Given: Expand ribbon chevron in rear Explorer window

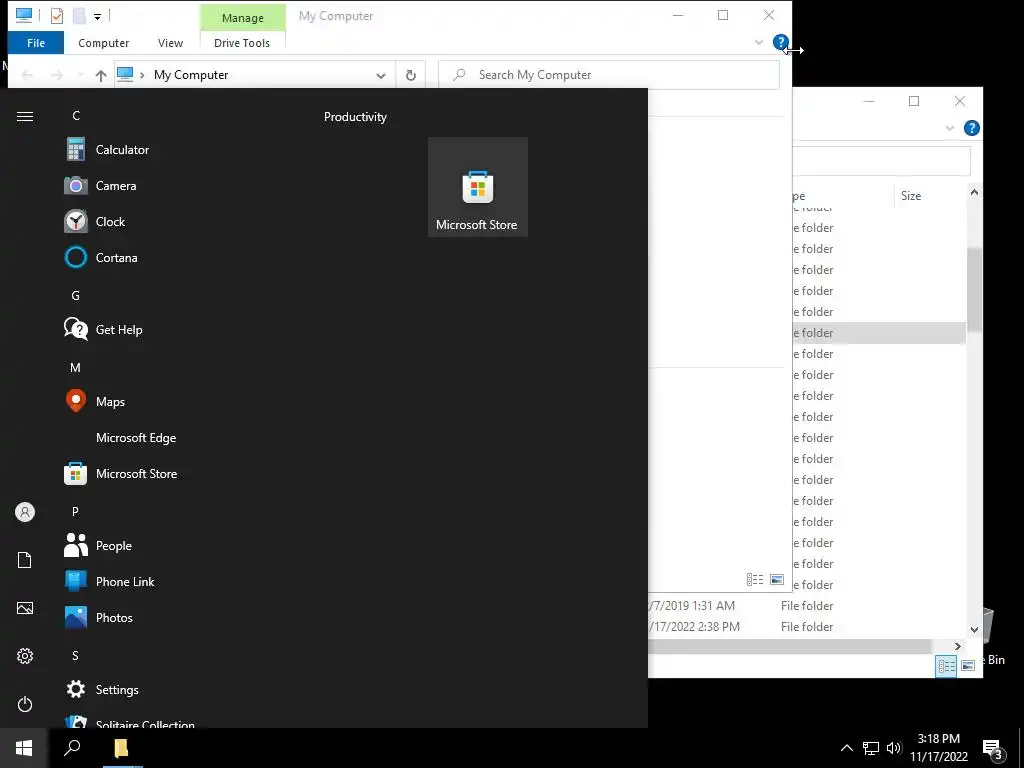Looking at the screenshot, I should 950,128.
